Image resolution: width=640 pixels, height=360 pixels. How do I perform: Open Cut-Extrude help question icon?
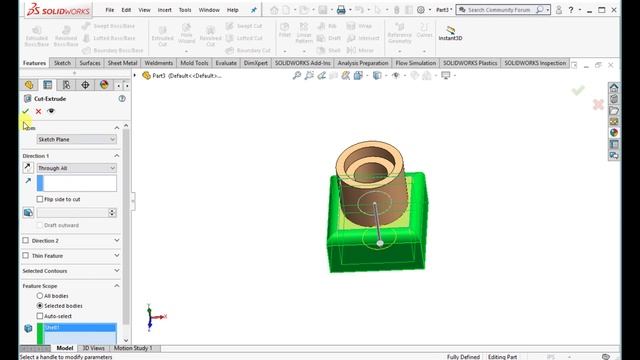pos(122,98)
